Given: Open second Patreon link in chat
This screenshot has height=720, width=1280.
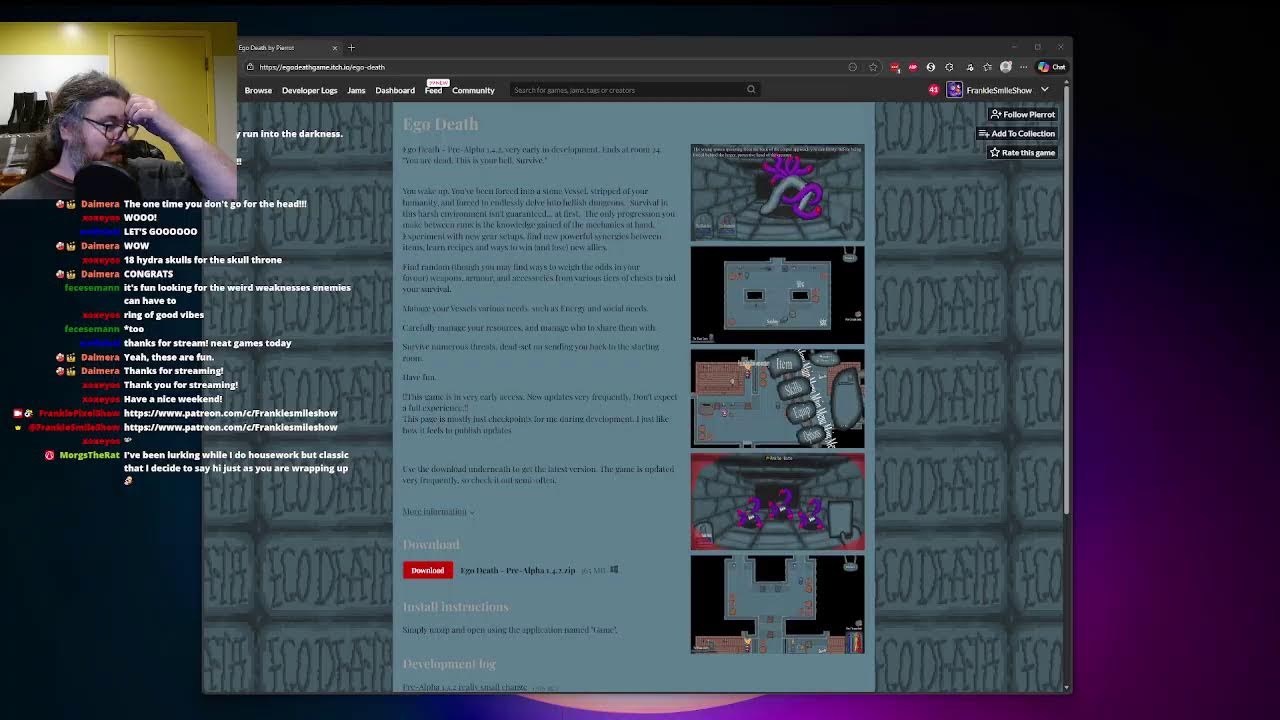Looking at the screenshot, I should [x=230, y=427].
